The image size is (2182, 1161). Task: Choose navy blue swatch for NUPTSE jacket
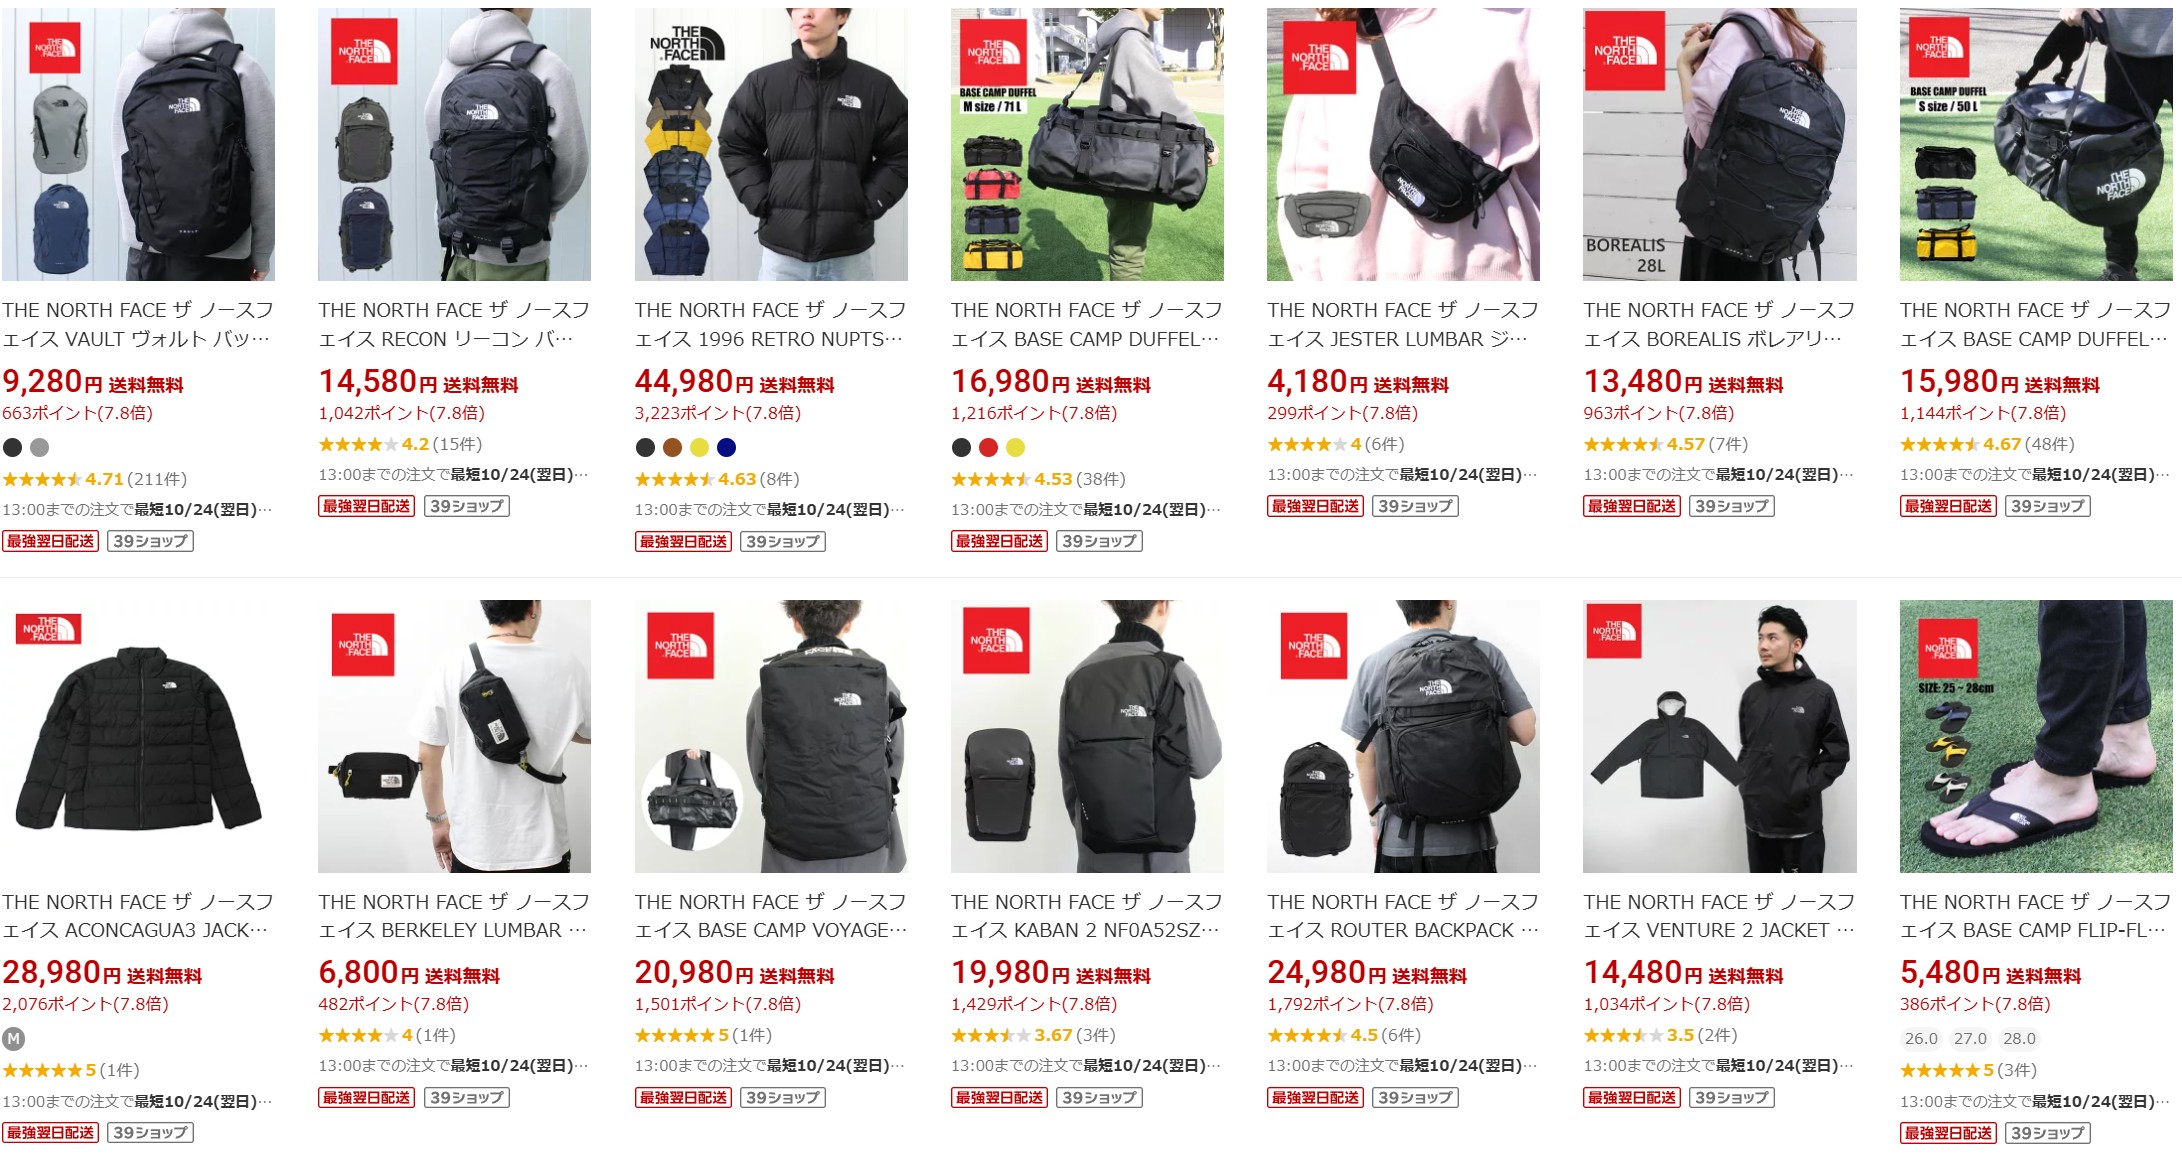click(726, 447)
